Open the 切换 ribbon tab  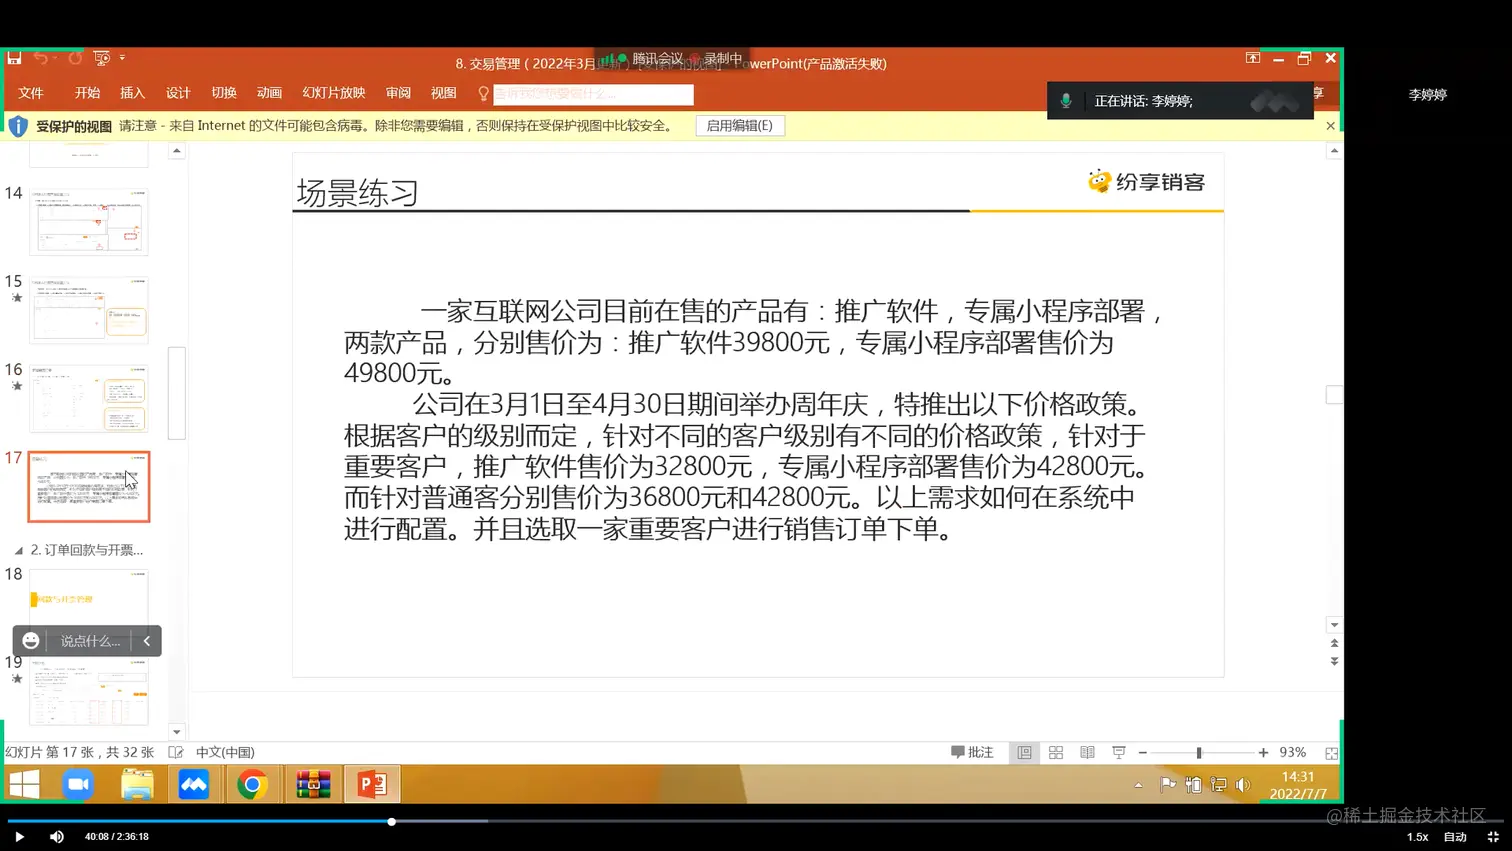(224, 93)
